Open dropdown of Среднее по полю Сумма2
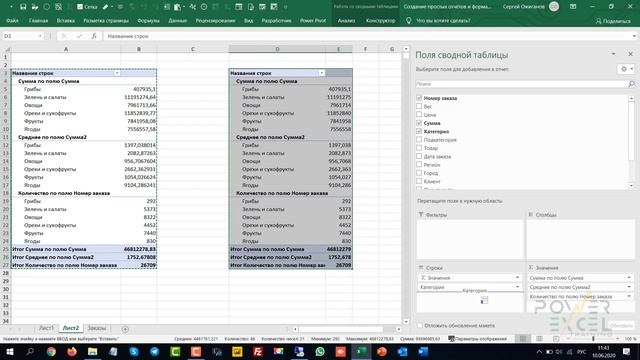 coord(629,287)
